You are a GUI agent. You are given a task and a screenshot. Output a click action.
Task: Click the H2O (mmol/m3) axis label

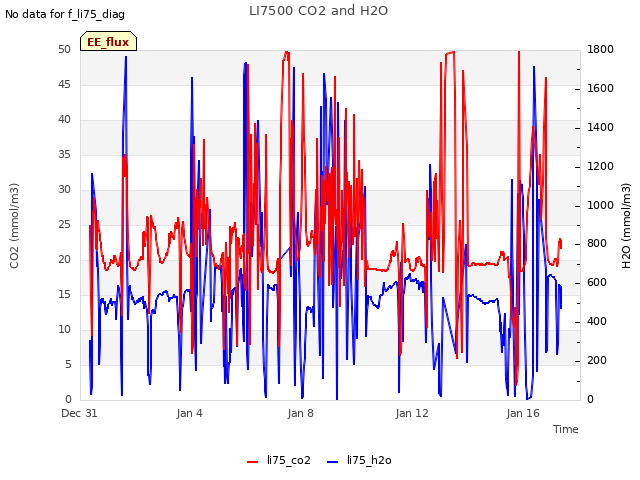coord(626,226)
